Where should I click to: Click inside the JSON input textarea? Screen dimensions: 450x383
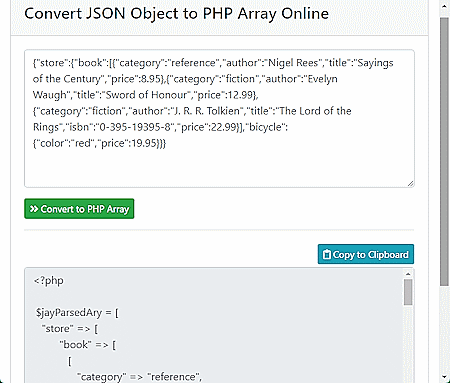click(x=219, y=119)
